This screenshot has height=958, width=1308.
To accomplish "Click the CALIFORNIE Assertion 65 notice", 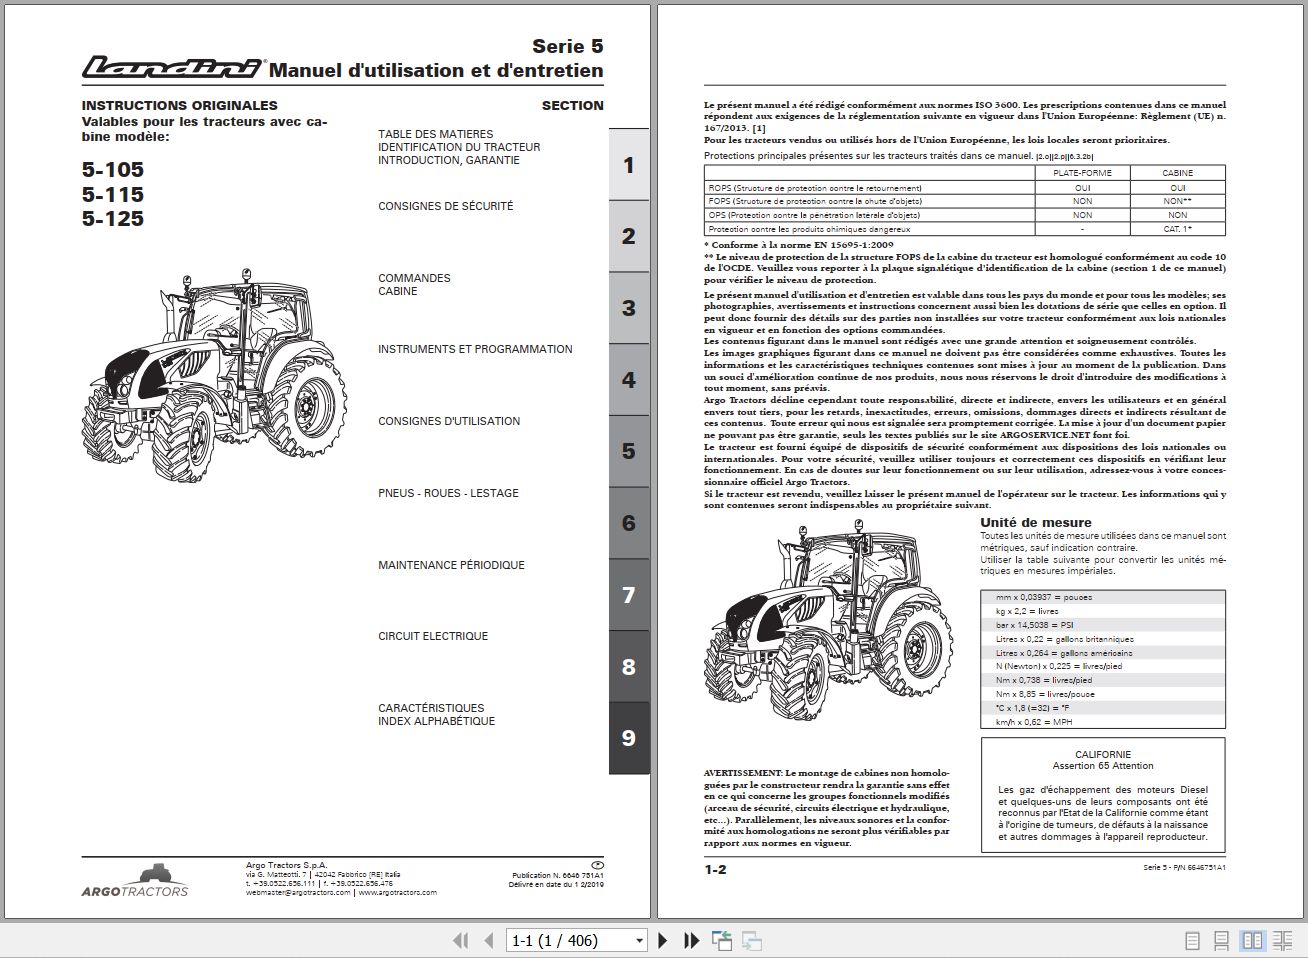I will [1102, 795].
